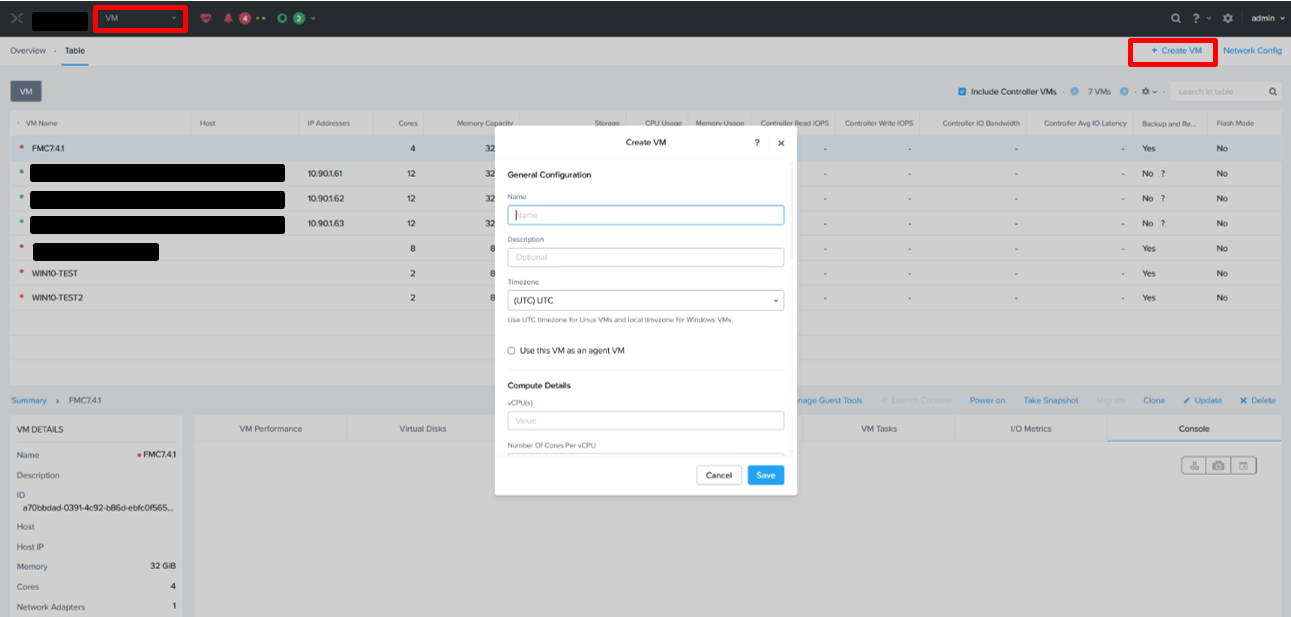Open the Network Config link
This screenshot has width=1291, height=617.
(x=1252, y=50)
